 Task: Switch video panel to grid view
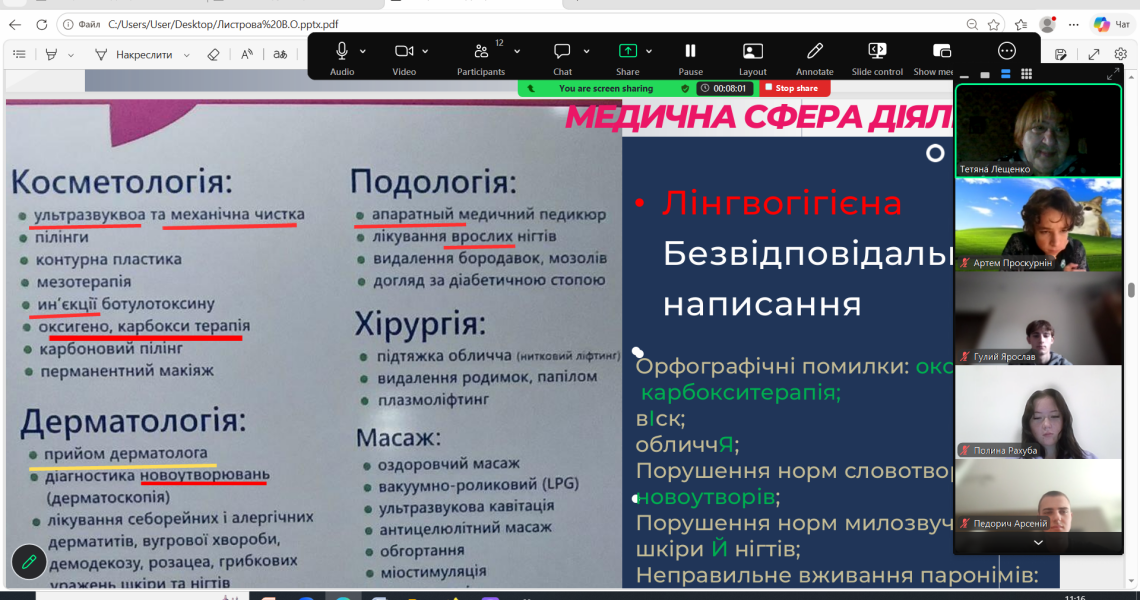click(x=1027, y=74)
